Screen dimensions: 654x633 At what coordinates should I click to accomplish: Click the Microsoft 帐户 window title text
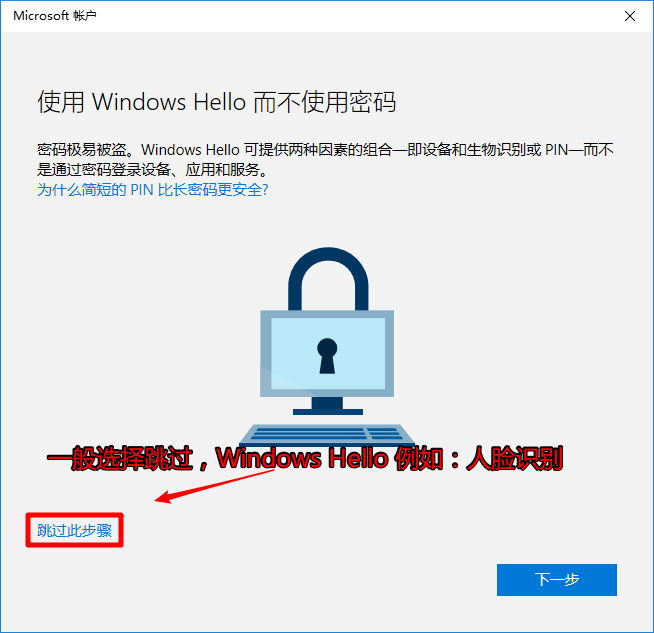pyautogui.click(x=55, y=16)
